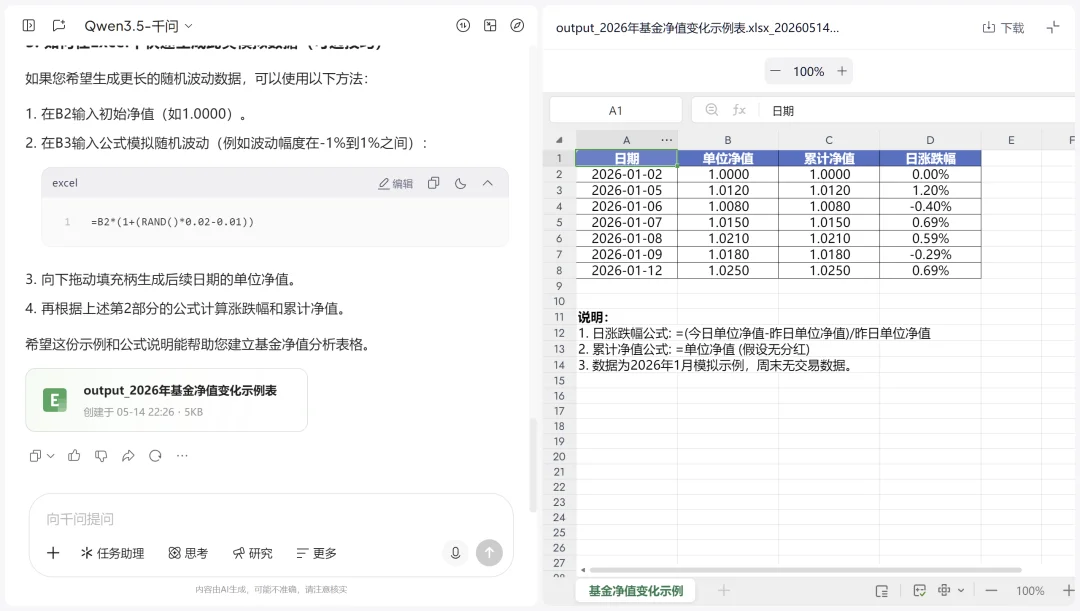
Task: Click header cell 日涨跌幅
Action: (x=931, y=158)
